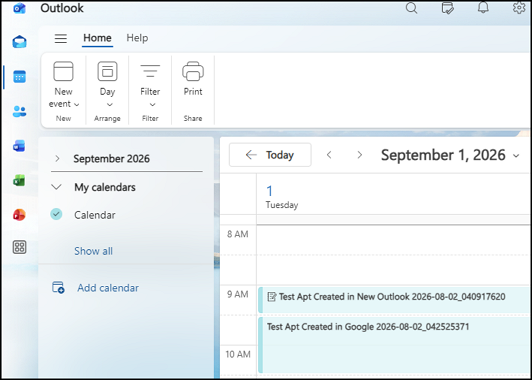This screenshot has height=380, width=532.
Task: Click New event calendar icon
Action: click(x=63, y=71)
